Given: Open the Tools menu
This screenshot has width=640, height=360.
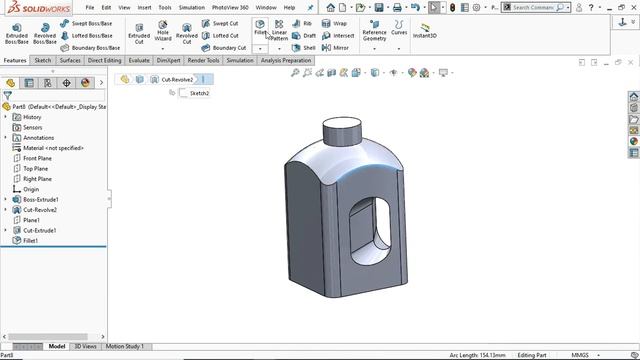Looking at the screenshot, I should point(165,7).
